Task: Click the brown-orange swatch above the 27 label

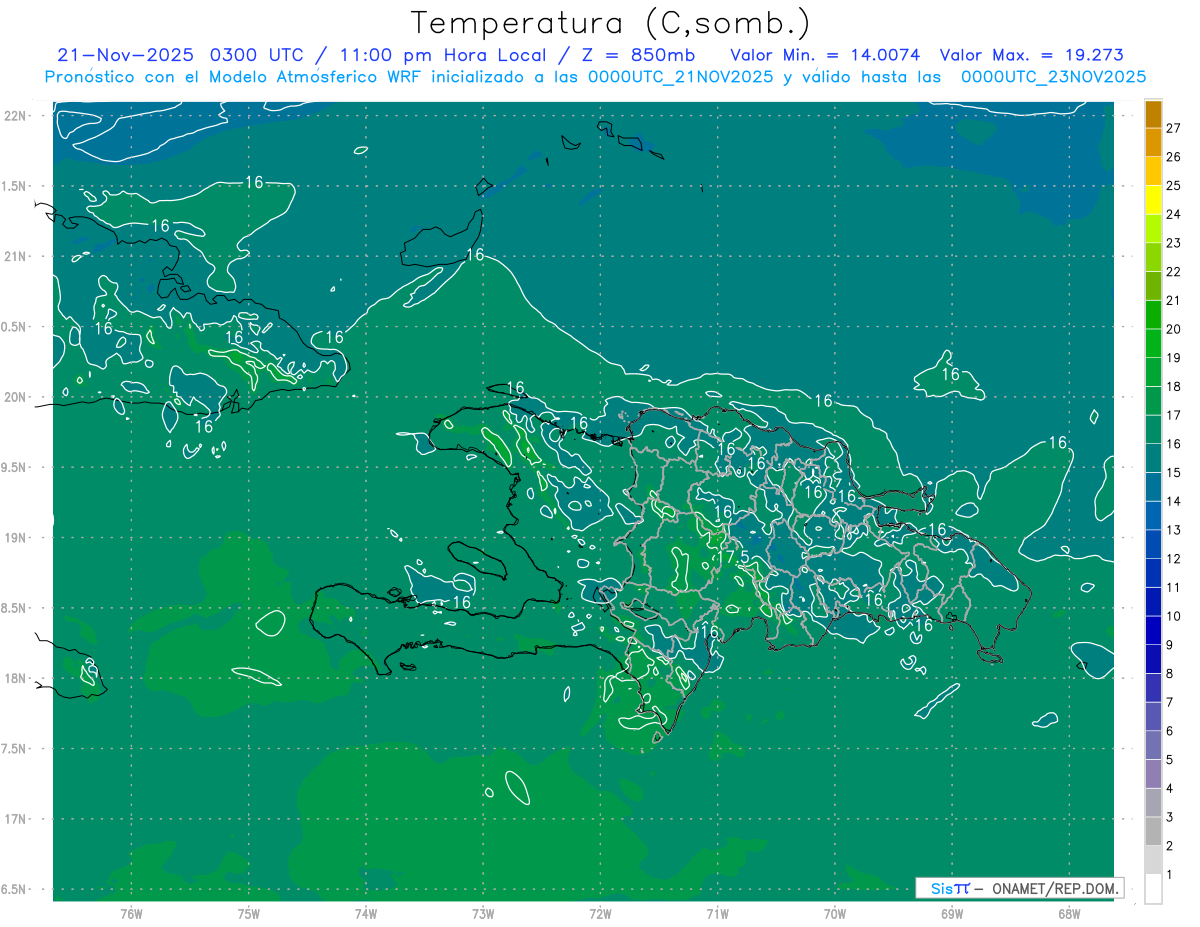Action: click(1153, 114)
